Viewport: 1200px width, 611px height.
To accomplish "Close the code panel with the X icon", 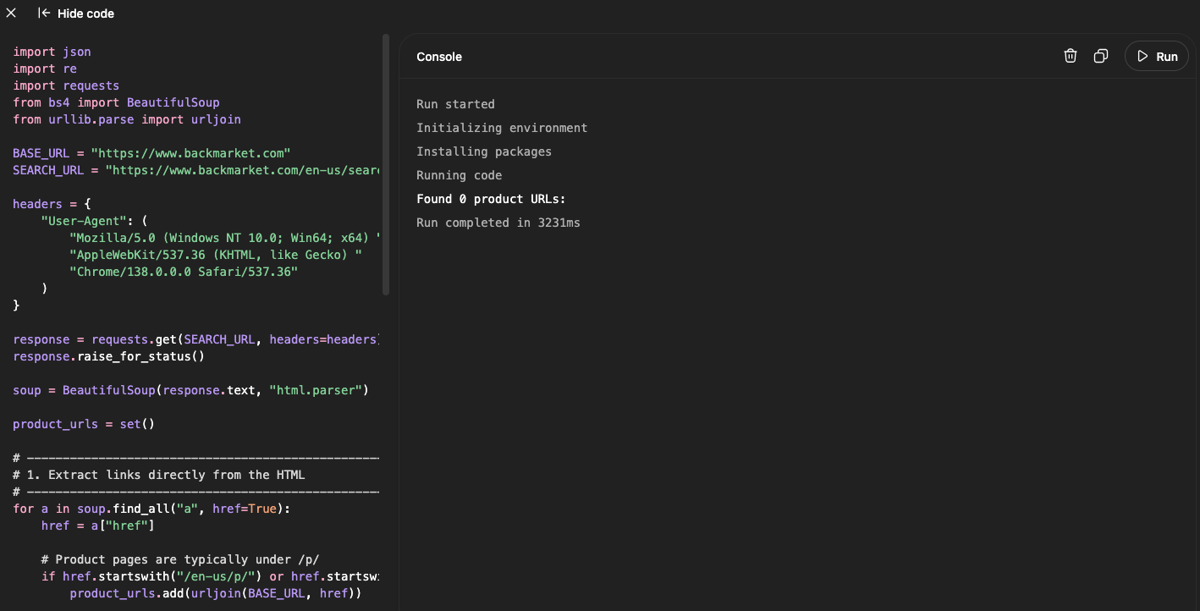I will tap(11, 13).
